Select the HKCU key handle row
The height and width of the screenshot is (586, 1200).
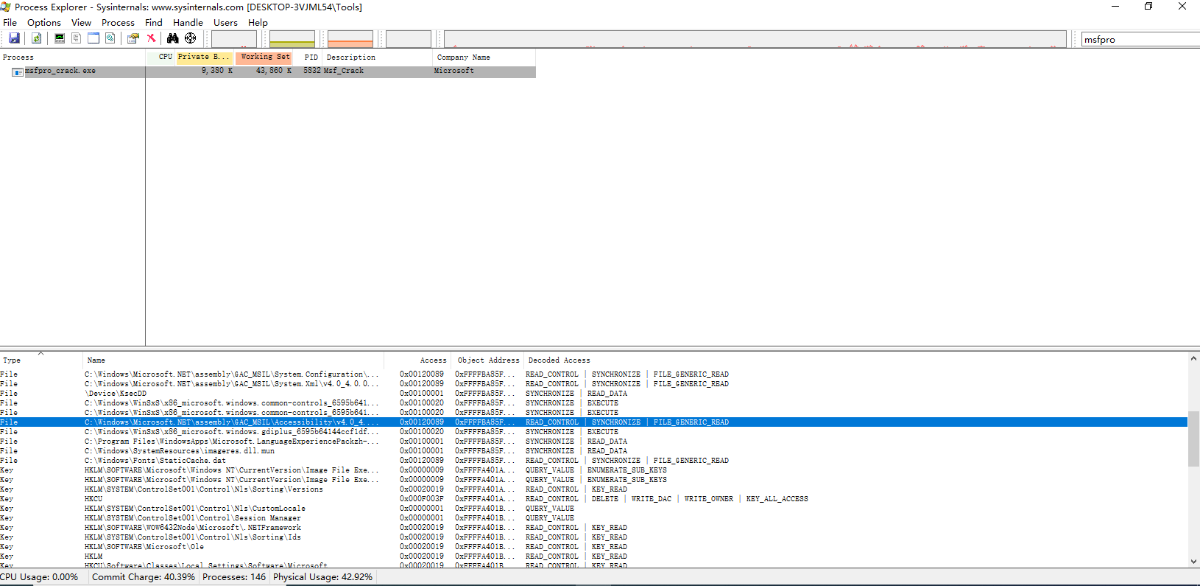(593, 499)
